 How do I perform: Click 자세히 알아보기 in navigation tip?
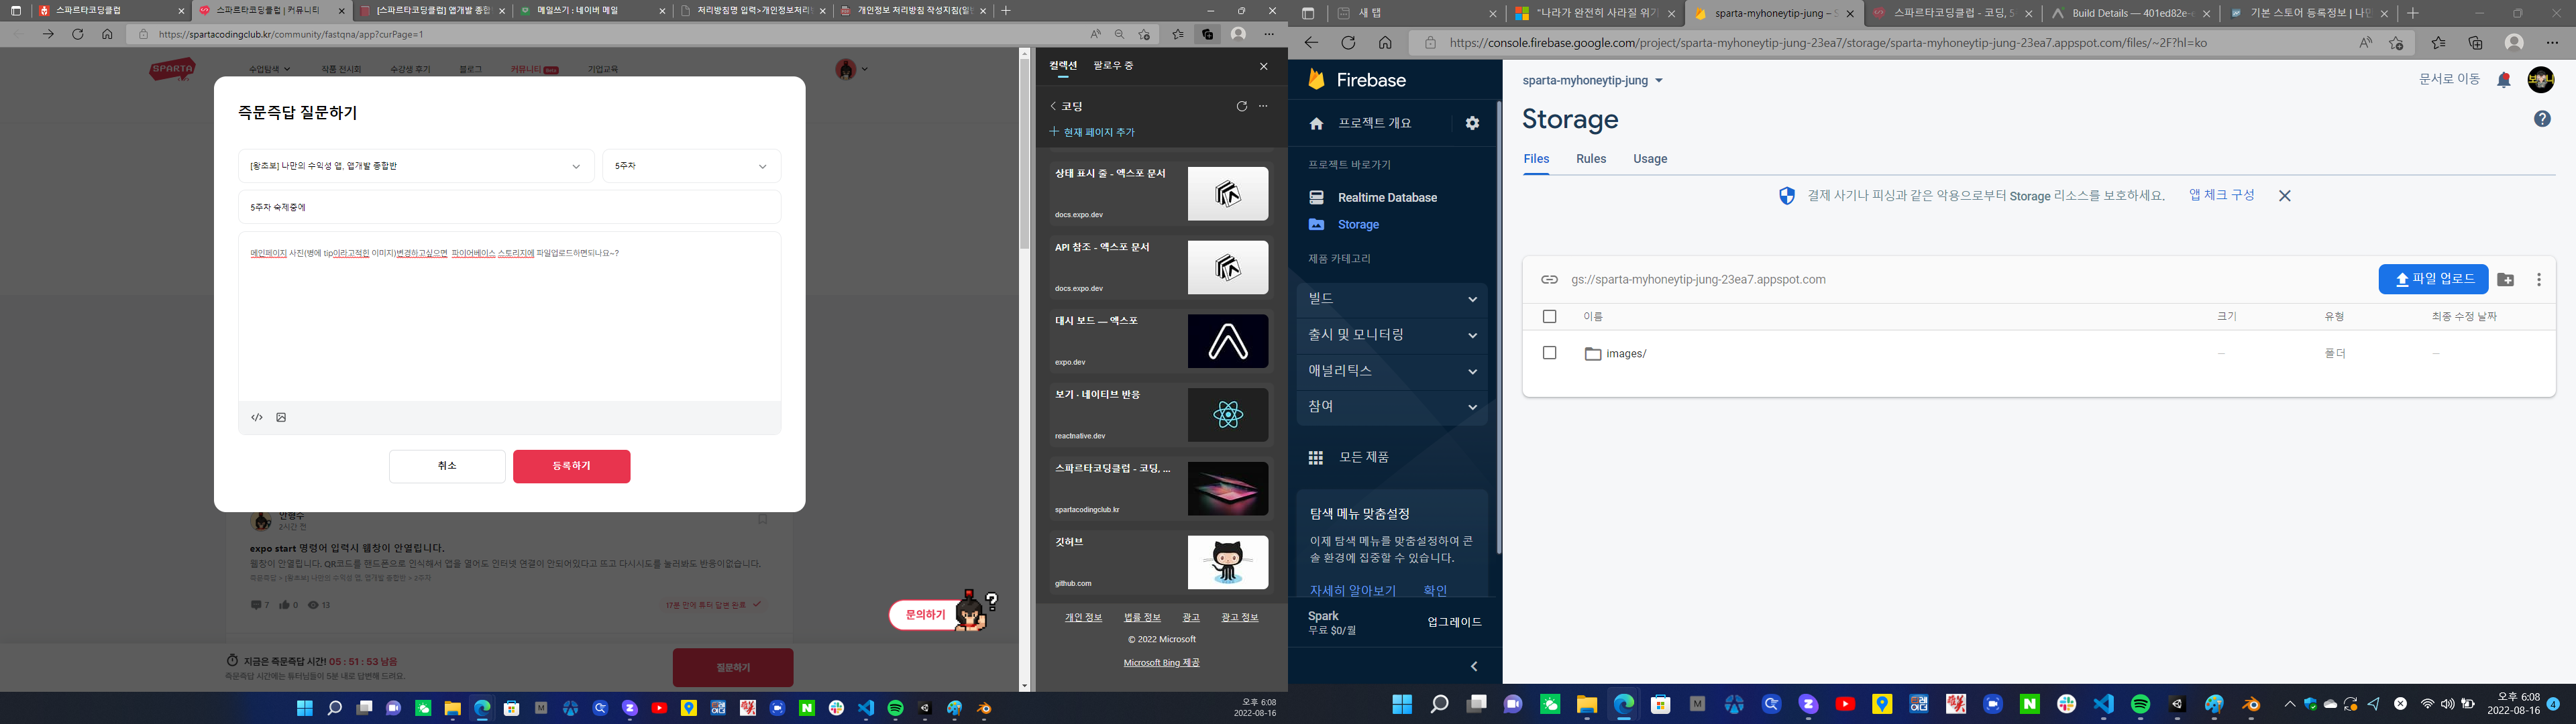tap(1352, 591)
